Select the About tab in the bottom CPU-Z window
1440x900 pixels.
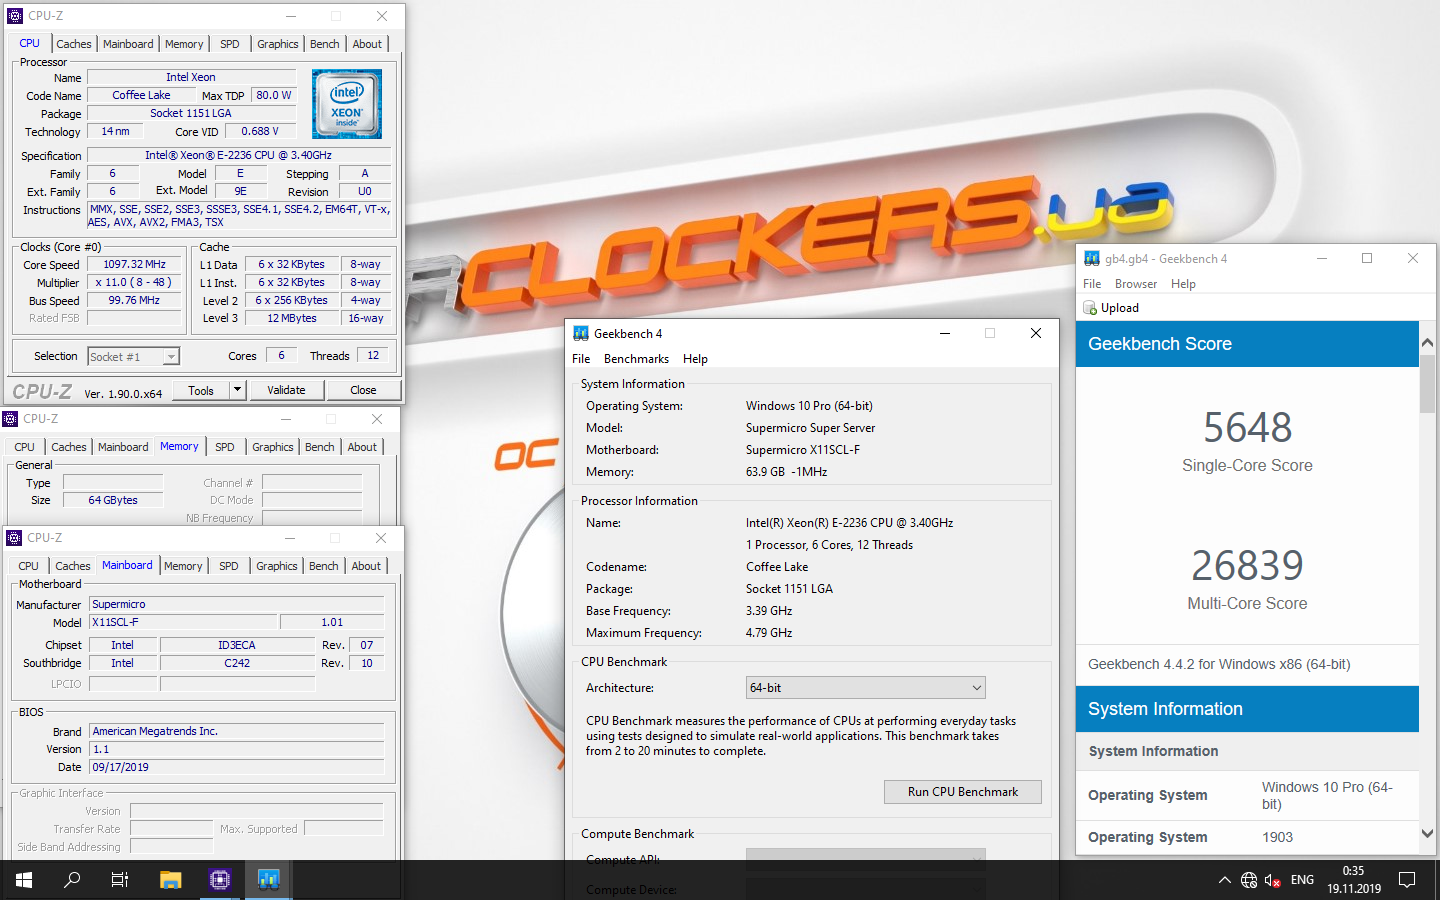pos(366,566)
